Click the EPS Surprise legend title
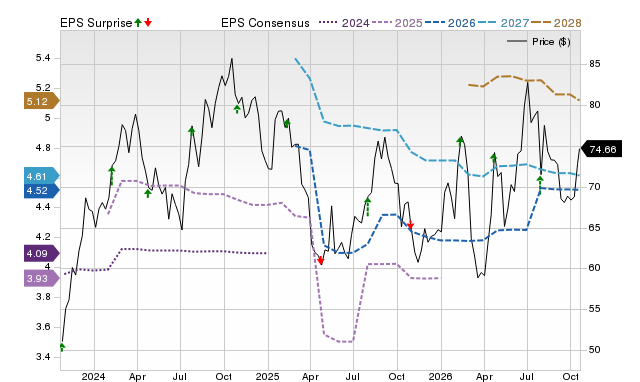 (x=96, y=23)
